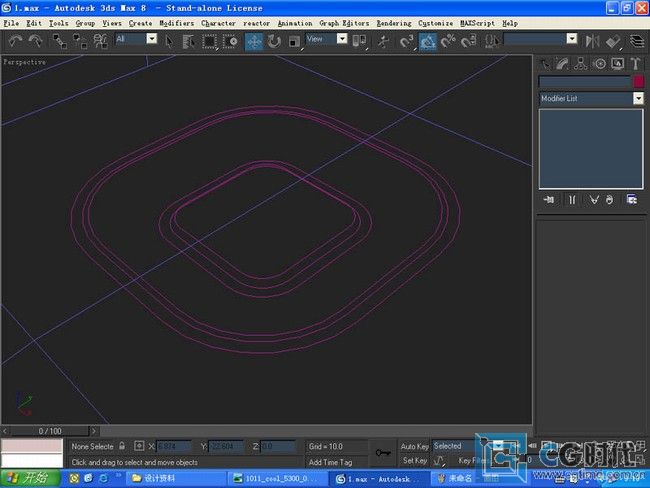Toggle Show End Result icon
This screenshot has width=650, height=488.
[x=572, y=200]
